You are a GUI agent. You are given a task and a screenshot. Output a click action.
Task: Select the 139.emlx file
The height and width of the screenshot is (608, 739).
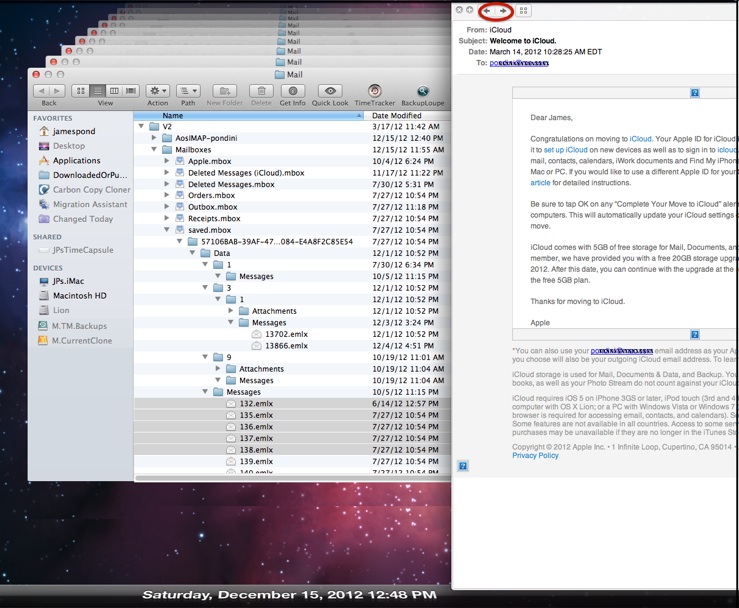292,461
